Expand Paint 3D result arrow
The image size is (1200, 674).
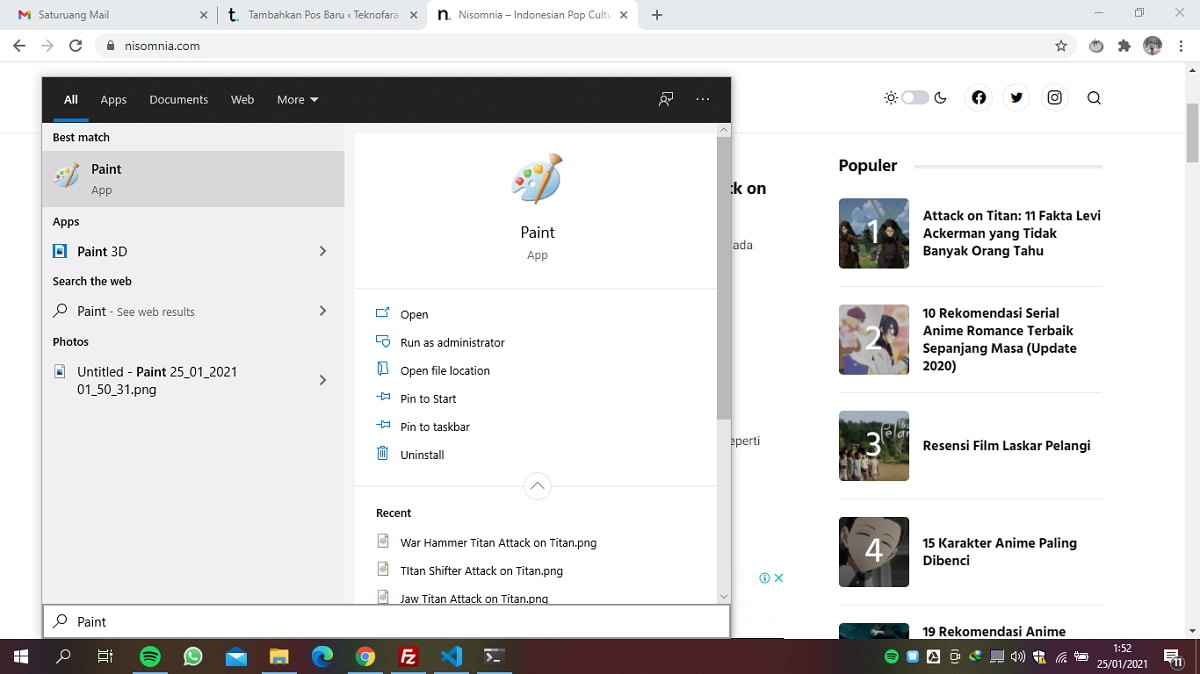click(322, 251)
